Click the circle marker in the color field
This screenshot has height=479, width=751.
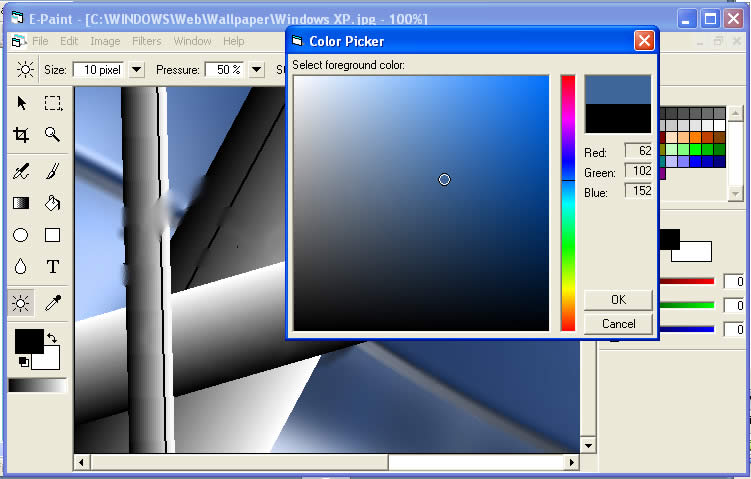444,180
